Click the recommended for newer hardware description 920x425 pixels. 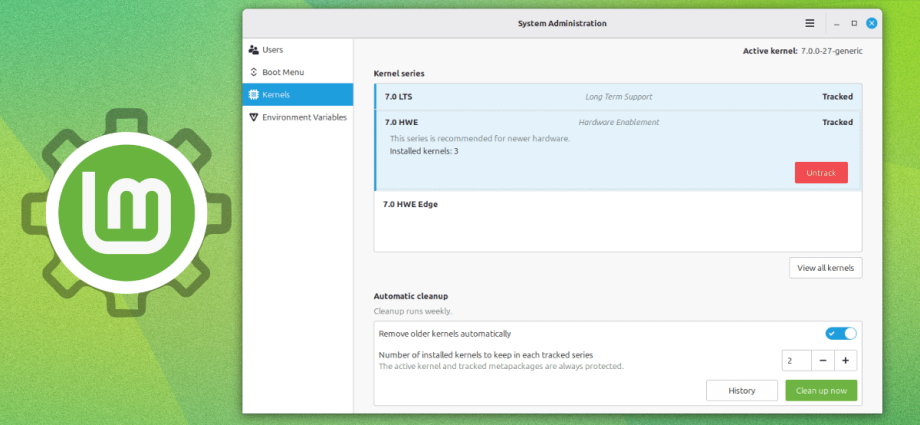tap(480, 139)
